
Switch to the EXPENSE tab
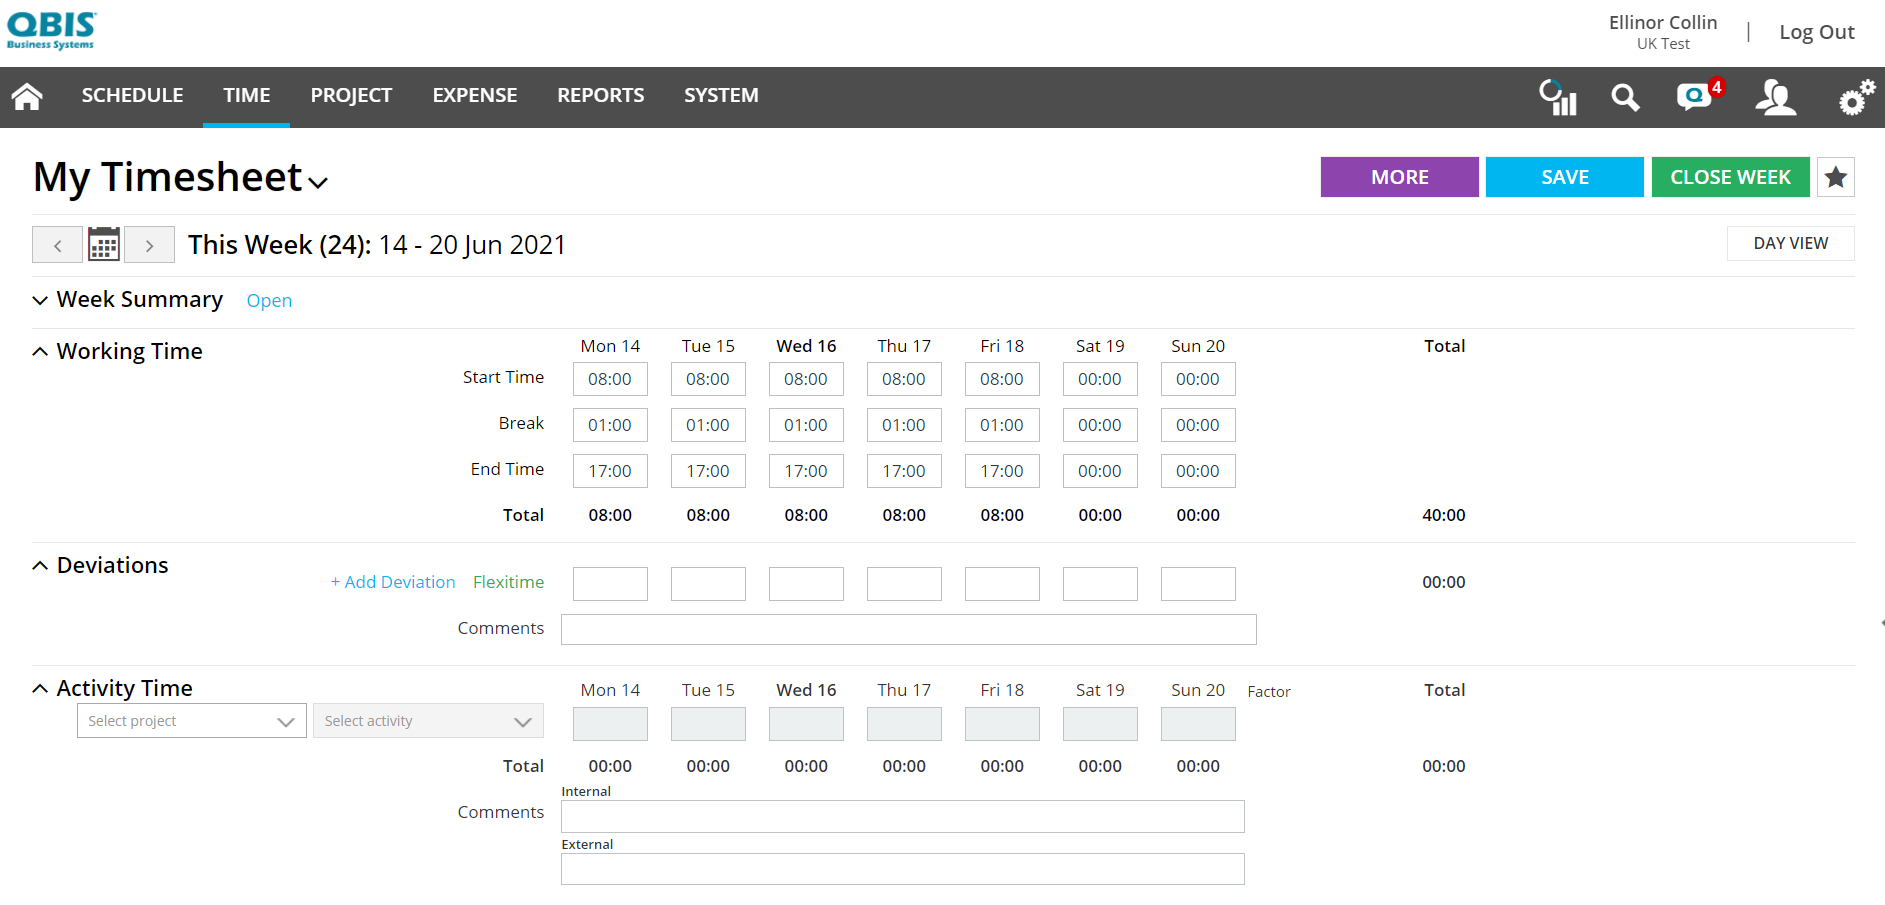(x=474, y=95)
